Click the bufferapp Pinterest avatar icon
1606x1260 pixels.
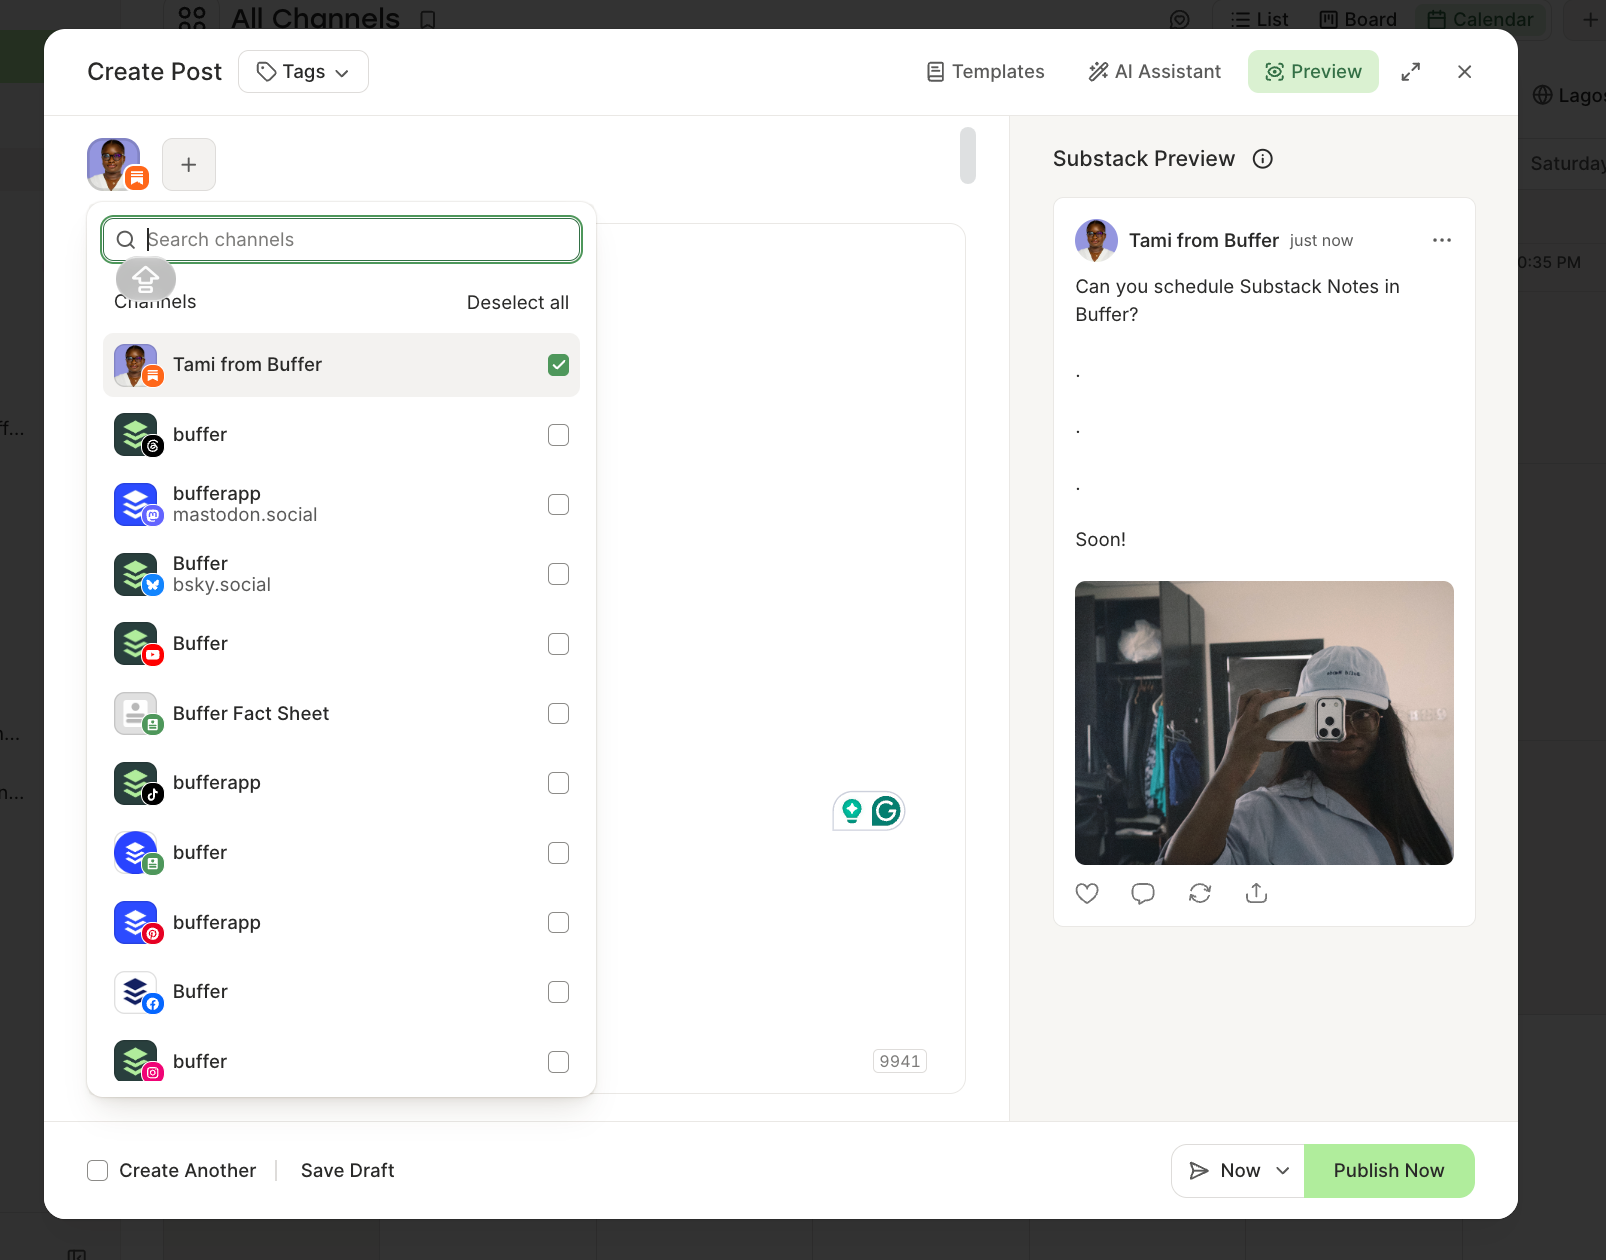[137, 923]
